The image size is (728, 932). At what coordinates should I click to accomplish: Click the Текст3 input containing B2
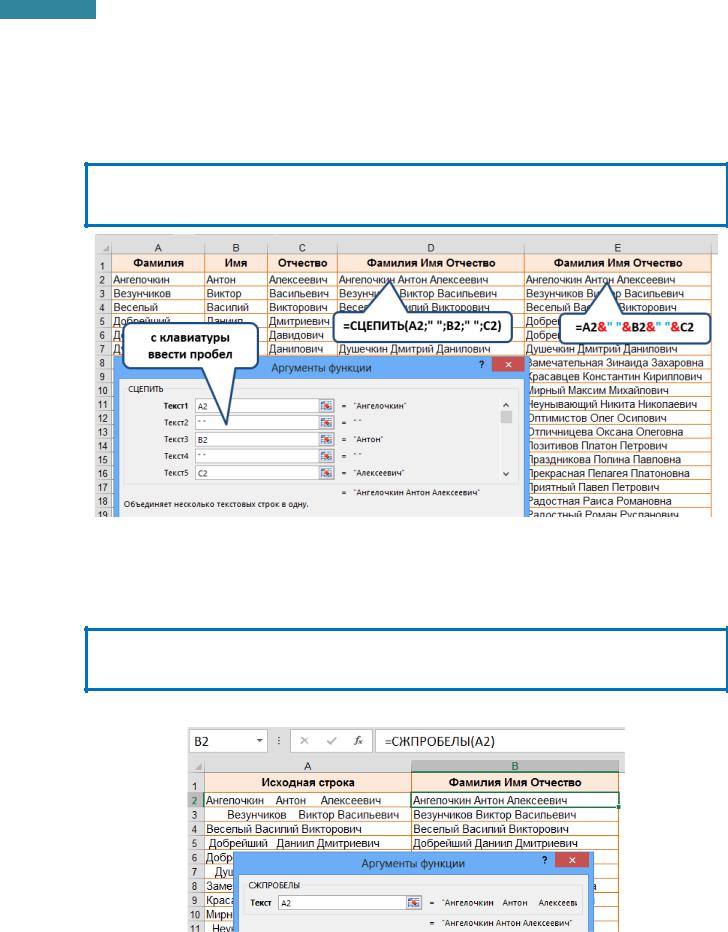point(257,439)
